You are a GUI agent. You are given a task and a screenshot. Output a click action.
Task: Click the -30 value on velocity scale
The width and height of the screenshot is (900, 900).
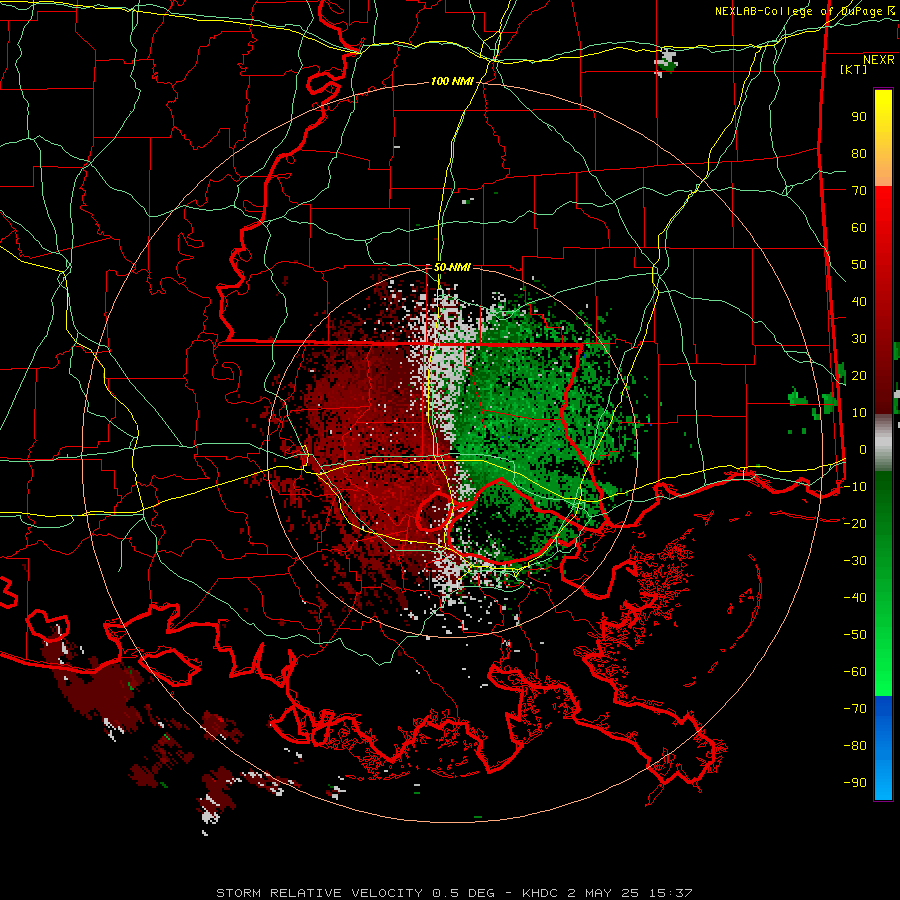[x=855, y=560]
